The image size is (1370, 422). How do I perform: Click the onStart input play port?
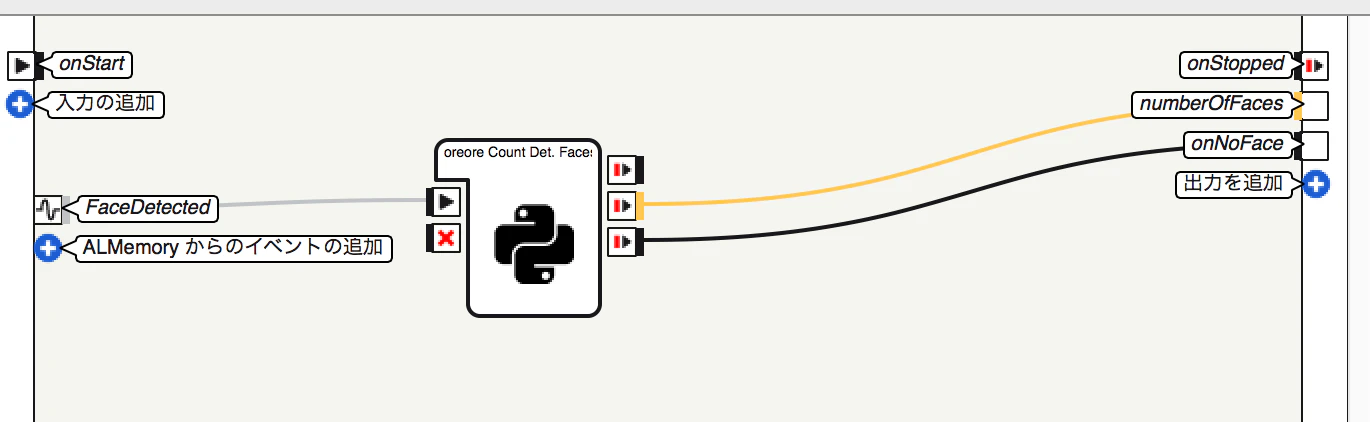click(x=21, y=66)
